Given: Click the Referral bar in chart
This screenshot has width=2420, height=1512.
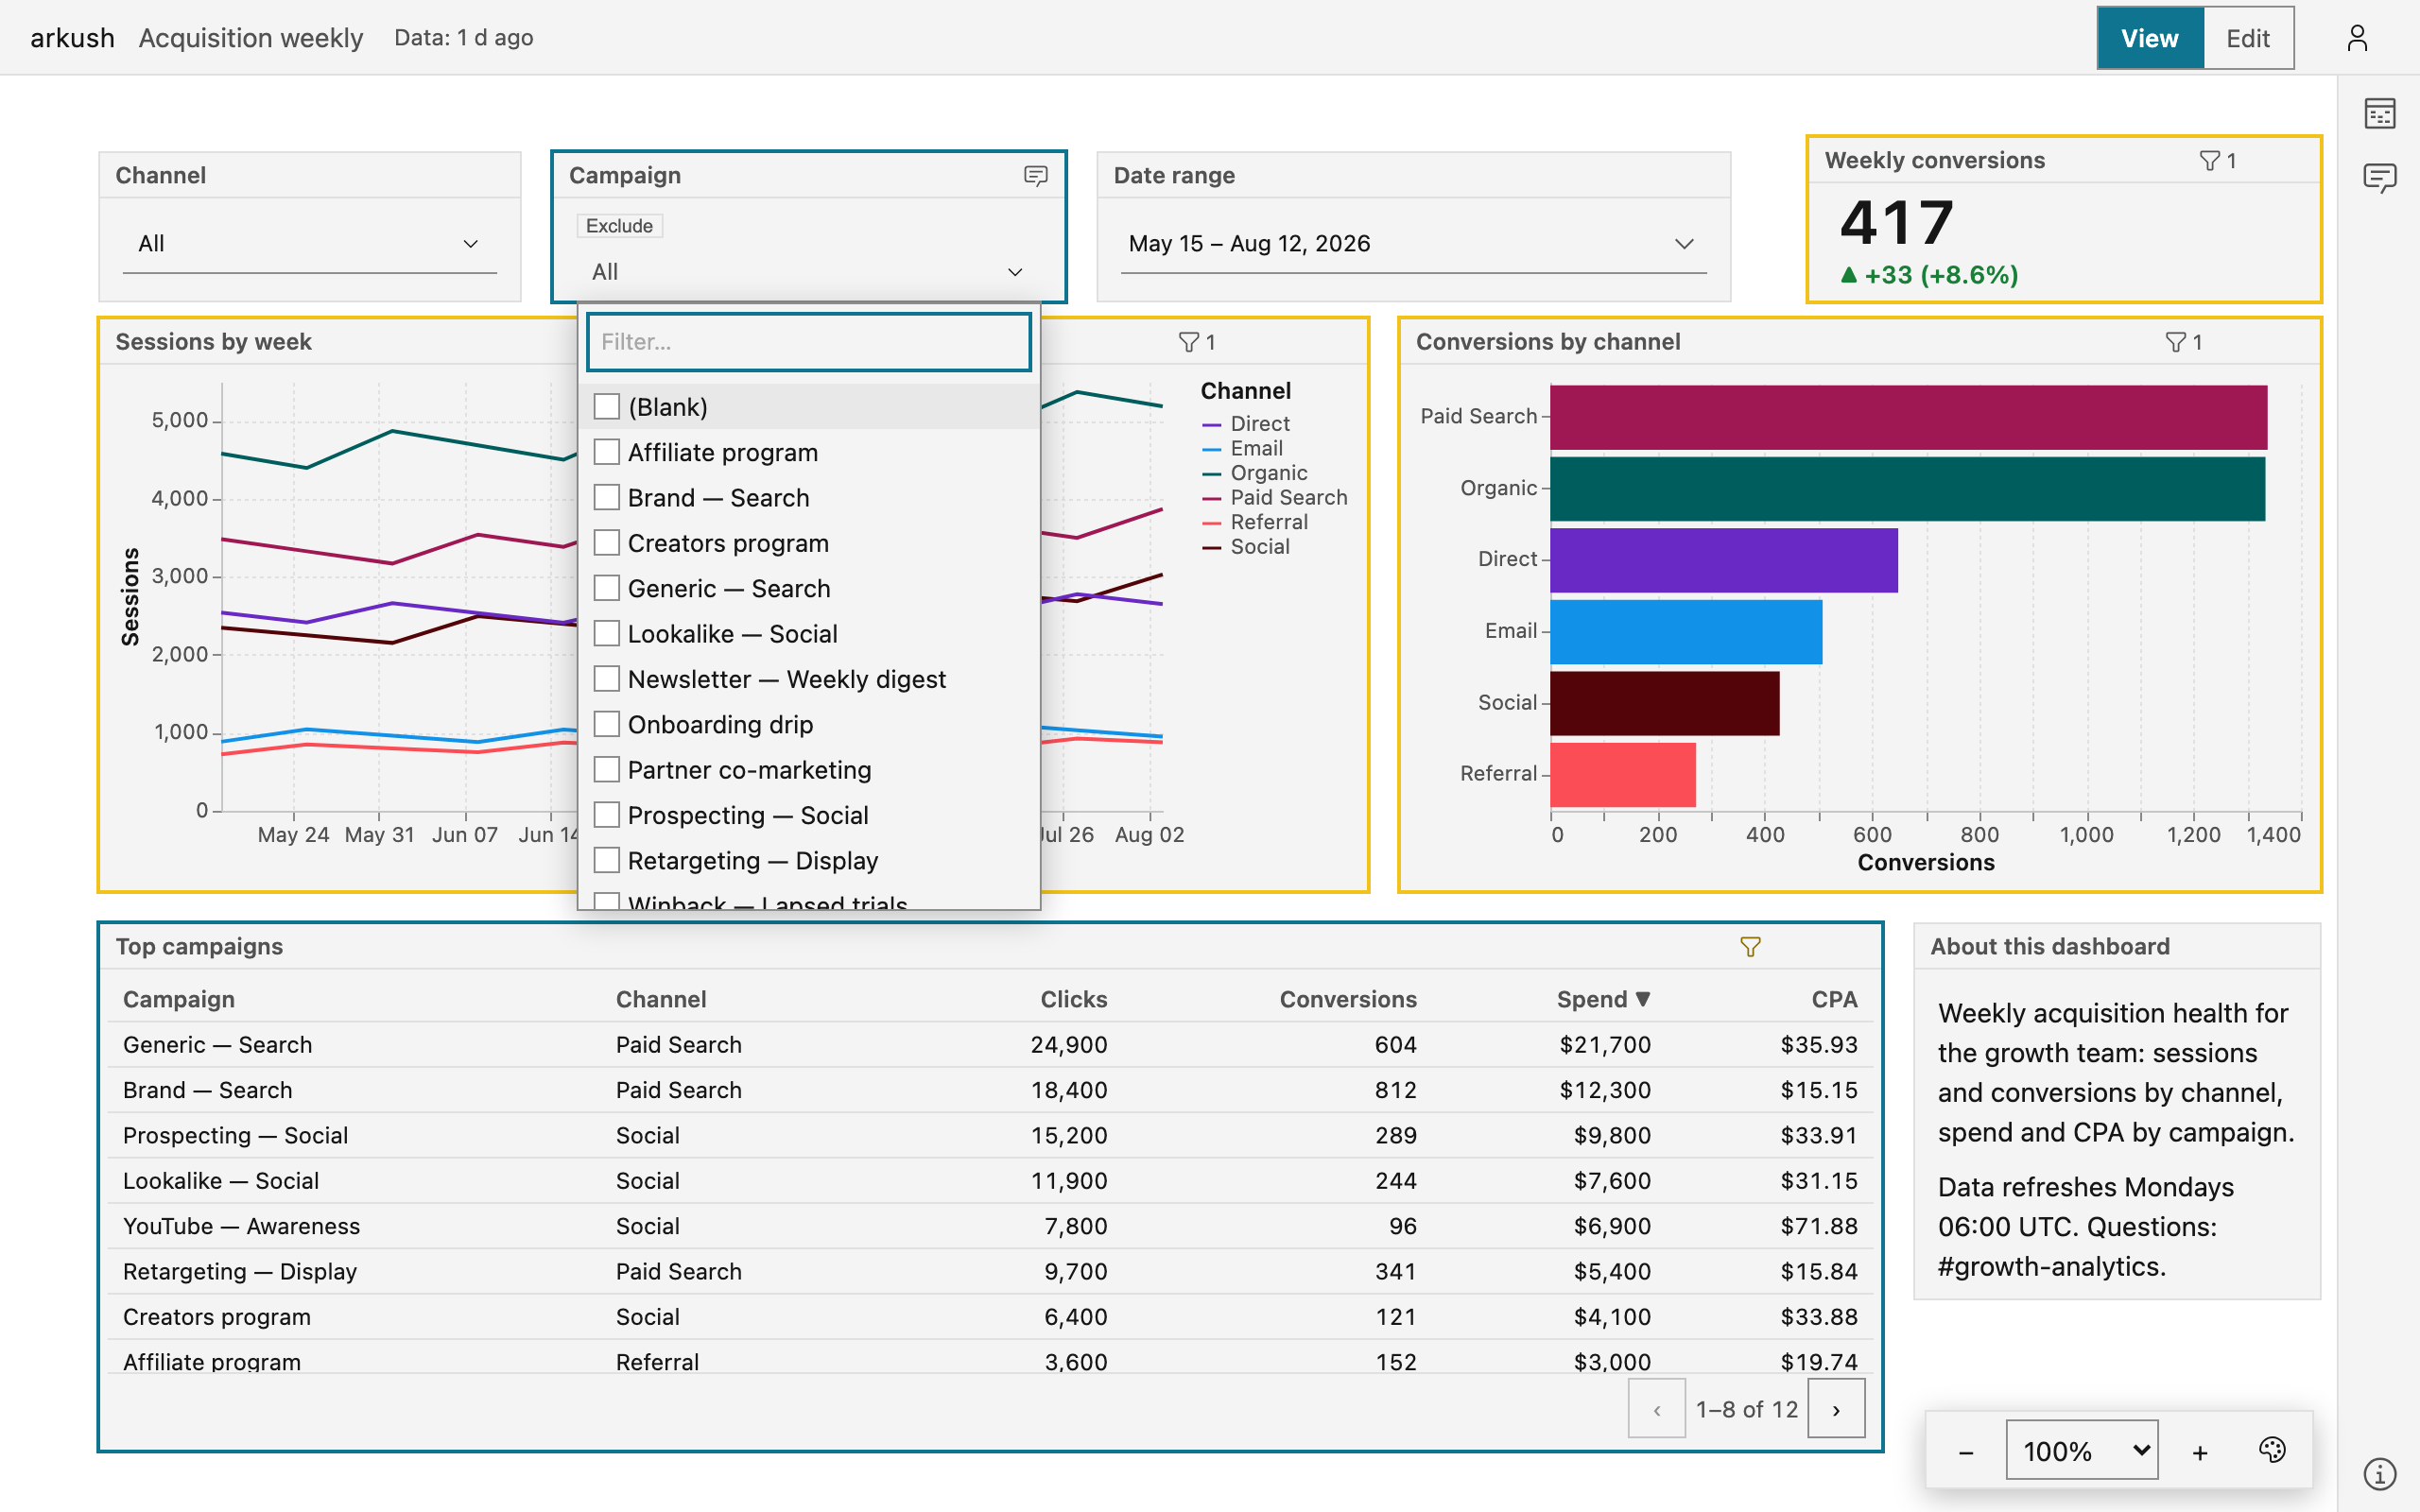Looking at the screenshot, I should [1623, 775].
